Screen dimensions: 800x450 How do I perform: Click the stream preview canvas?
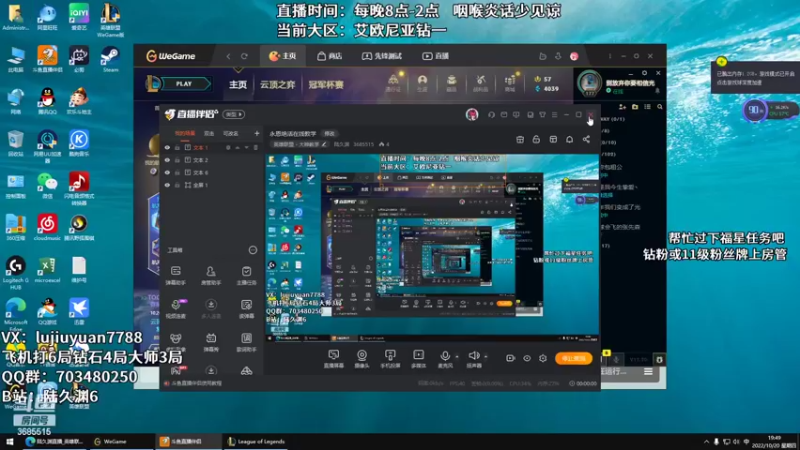pyautogui.click(x=432, y=248)
